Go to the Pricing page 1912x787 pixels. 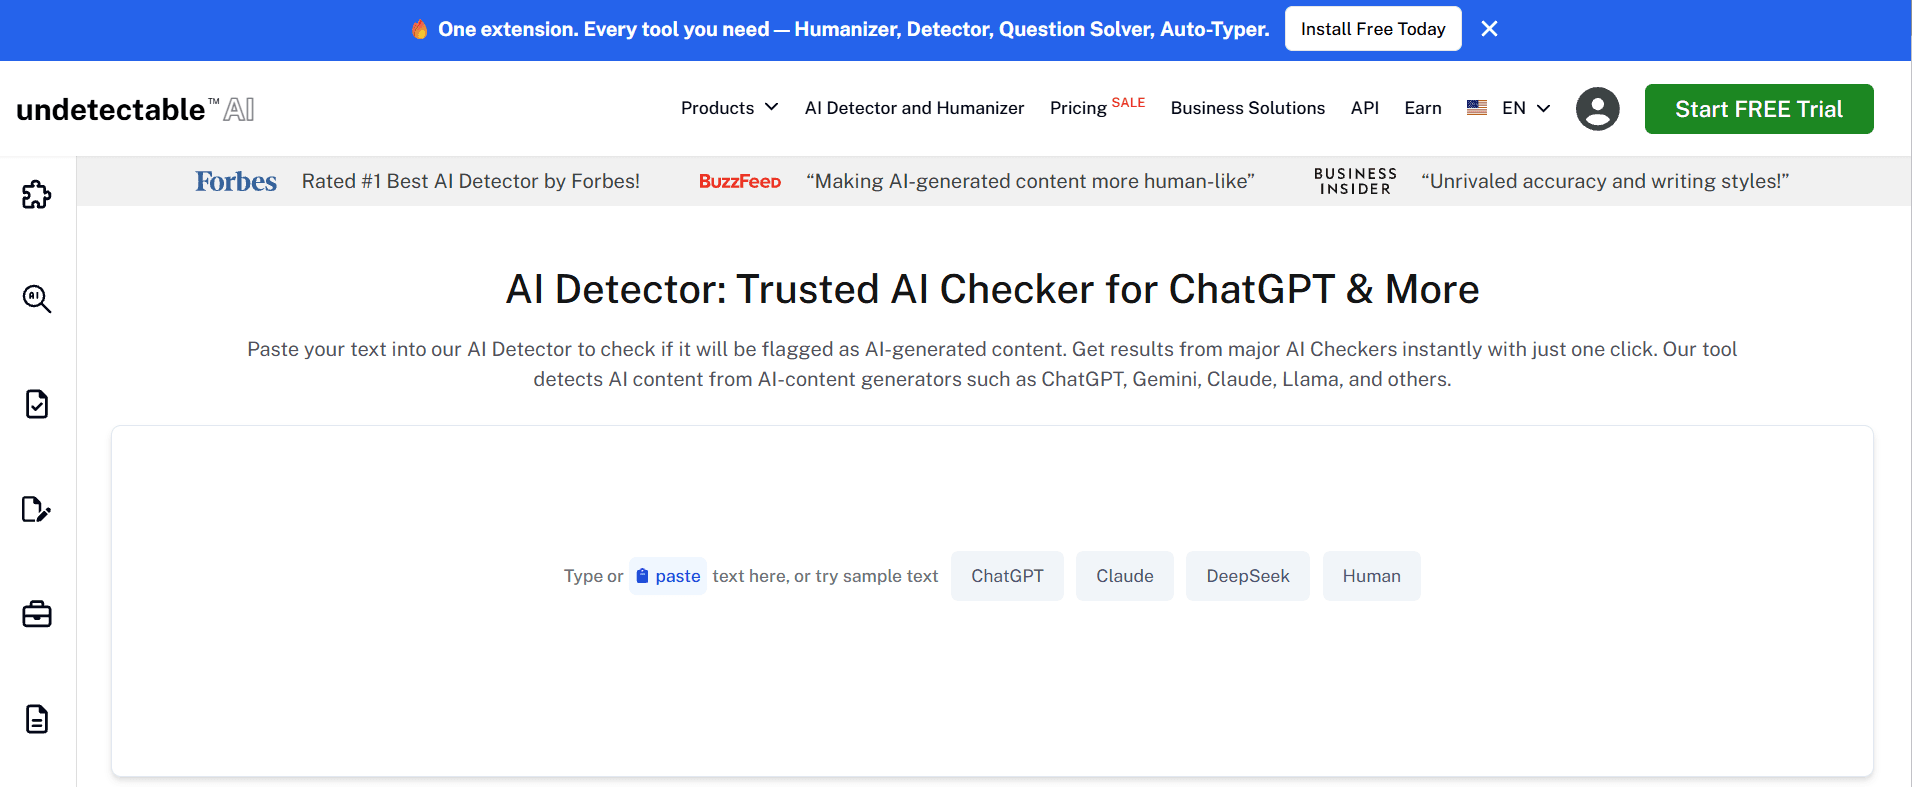tap(1078, 108)
